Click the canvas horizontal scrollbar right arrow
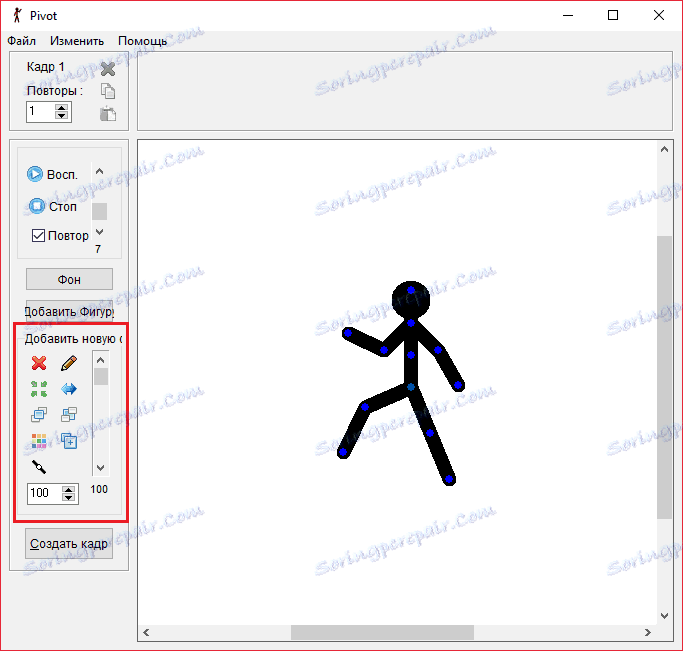Viewport: 683px width, 651px height. [648, 632]
